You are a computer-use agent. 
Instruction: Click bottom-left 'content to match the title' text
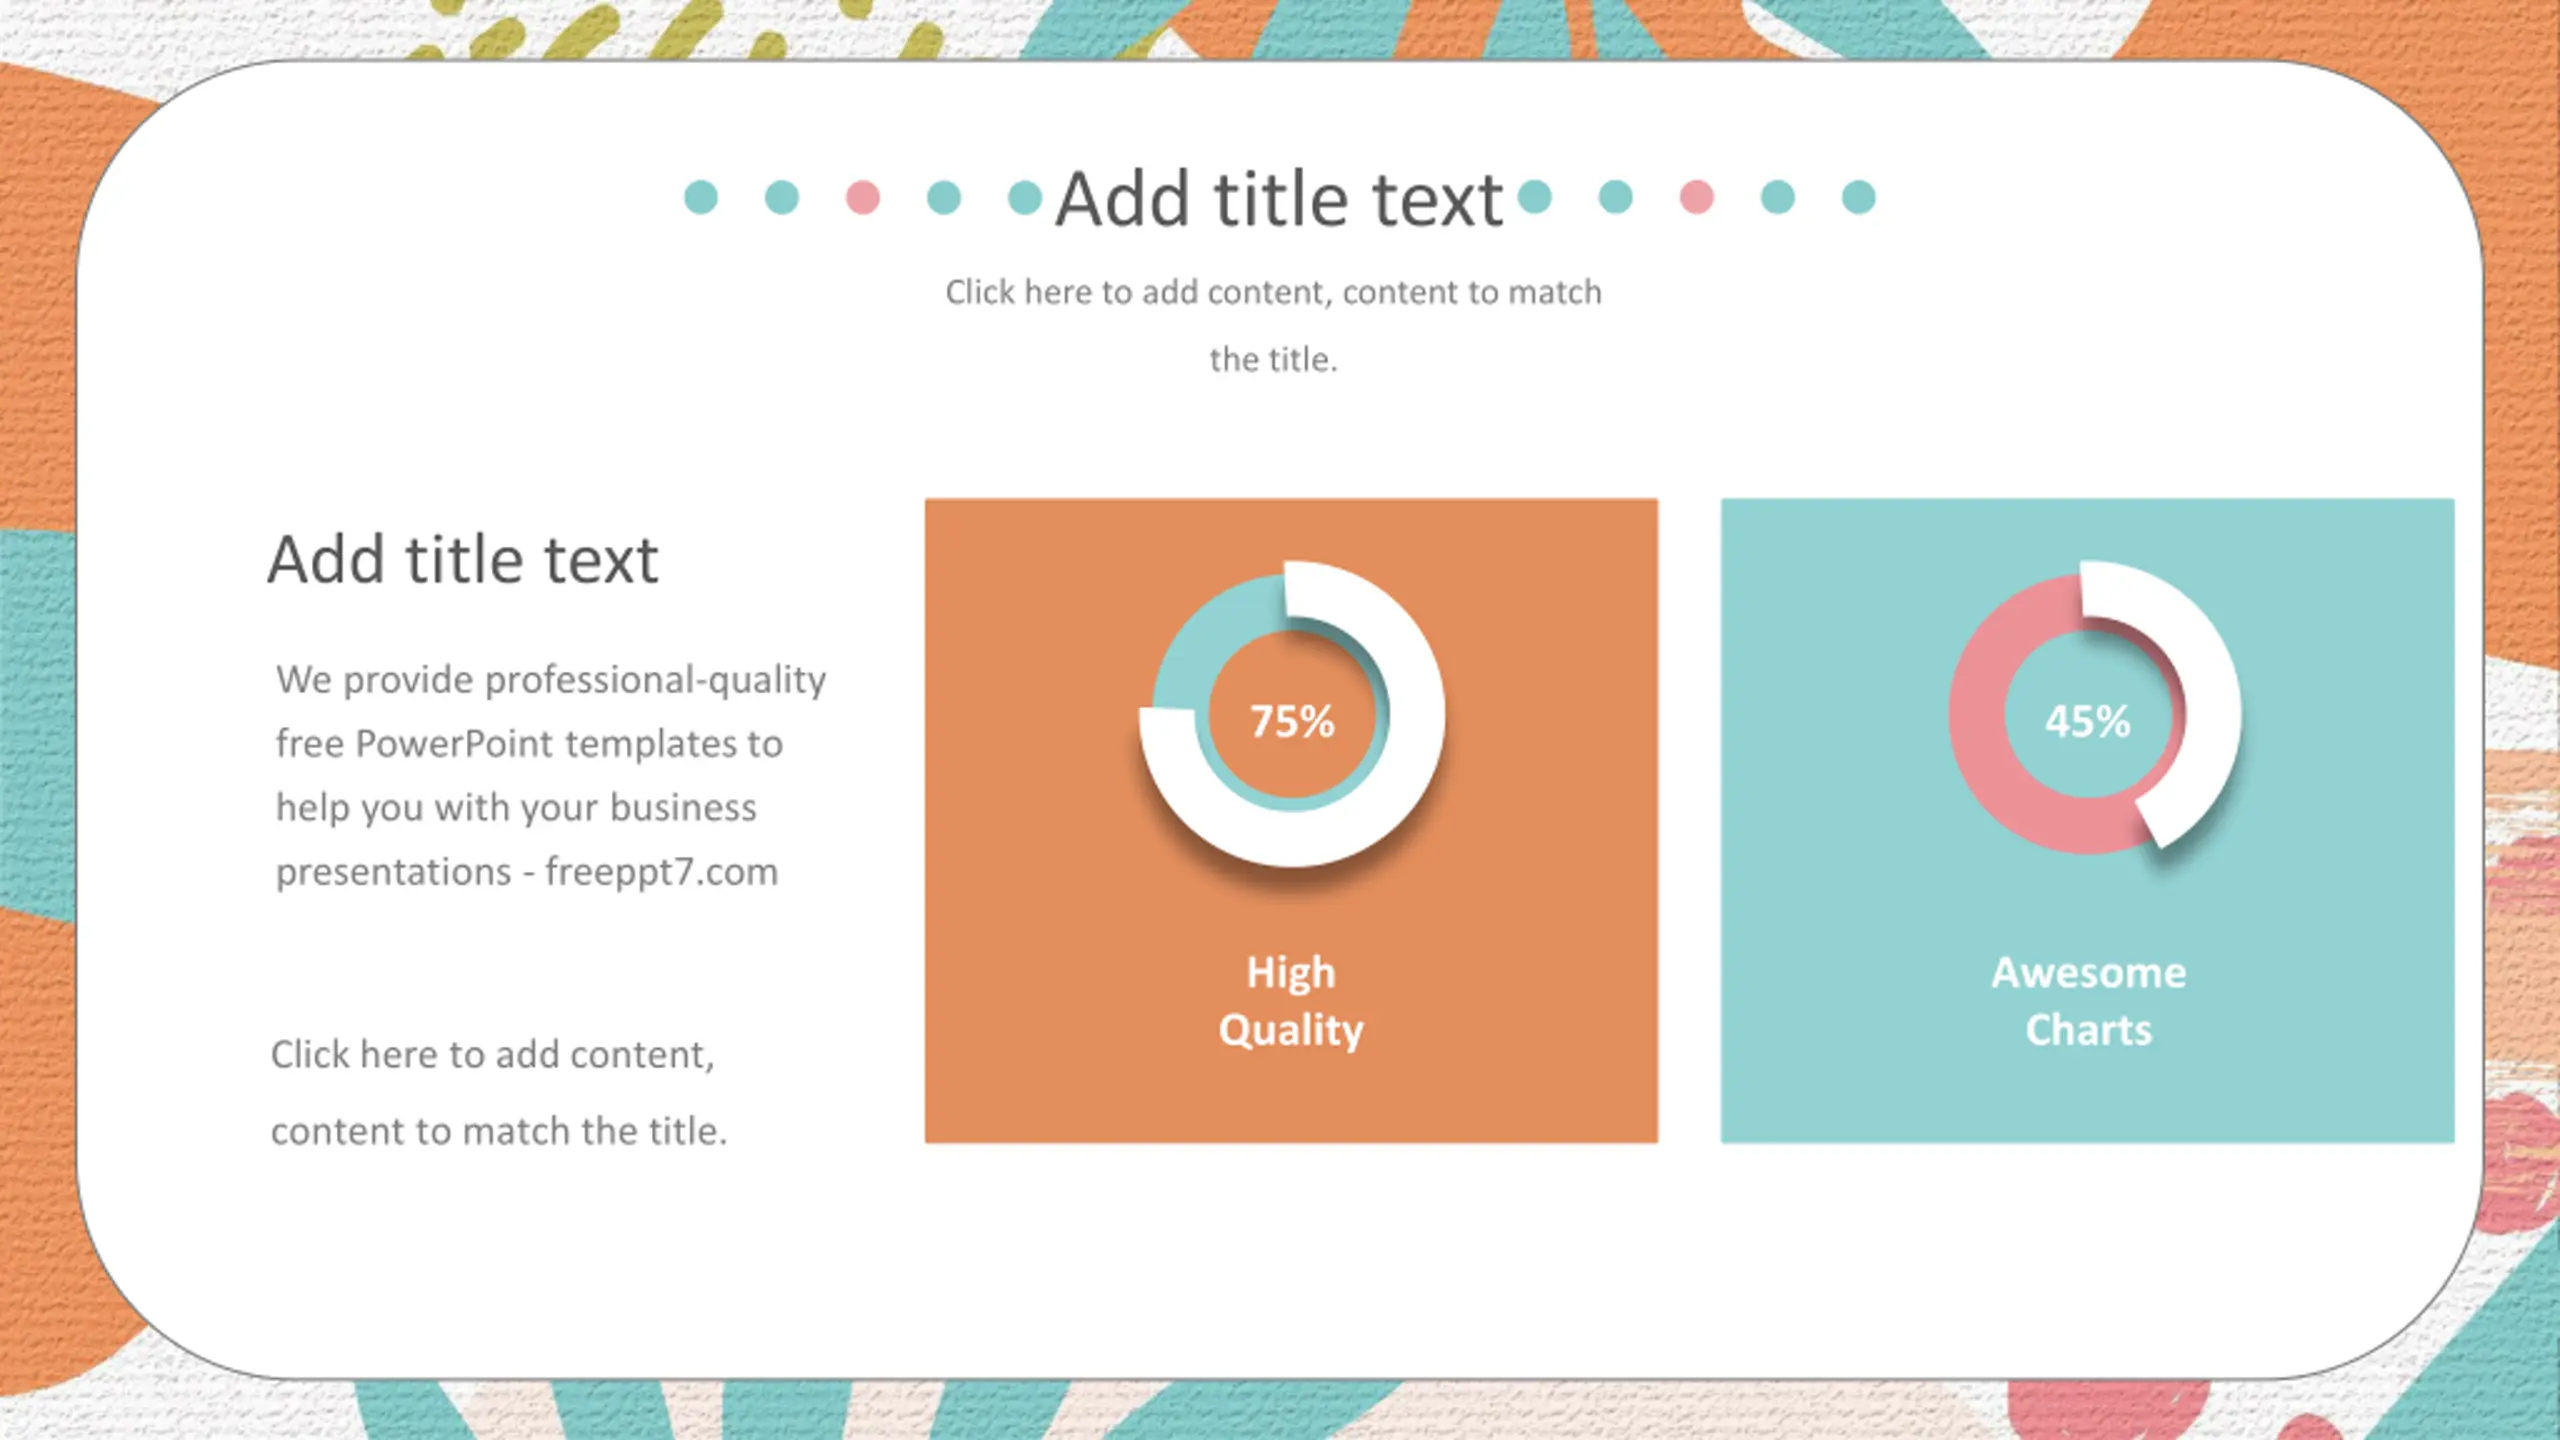(499, 1131)
